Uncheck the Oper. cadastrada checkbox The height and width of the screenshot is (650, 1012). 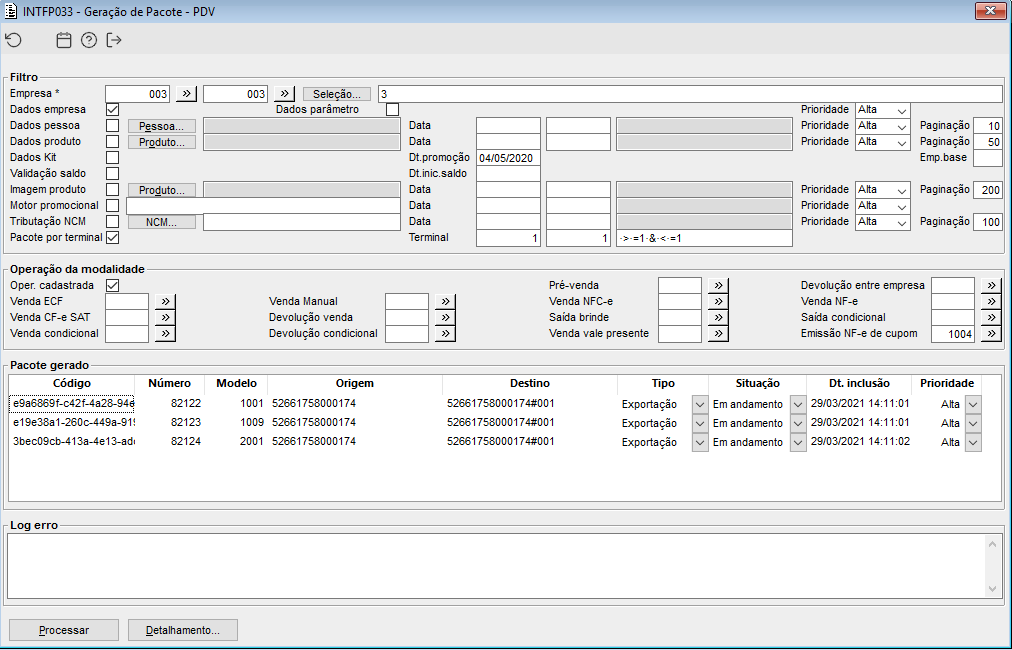[x=112, y=285]
